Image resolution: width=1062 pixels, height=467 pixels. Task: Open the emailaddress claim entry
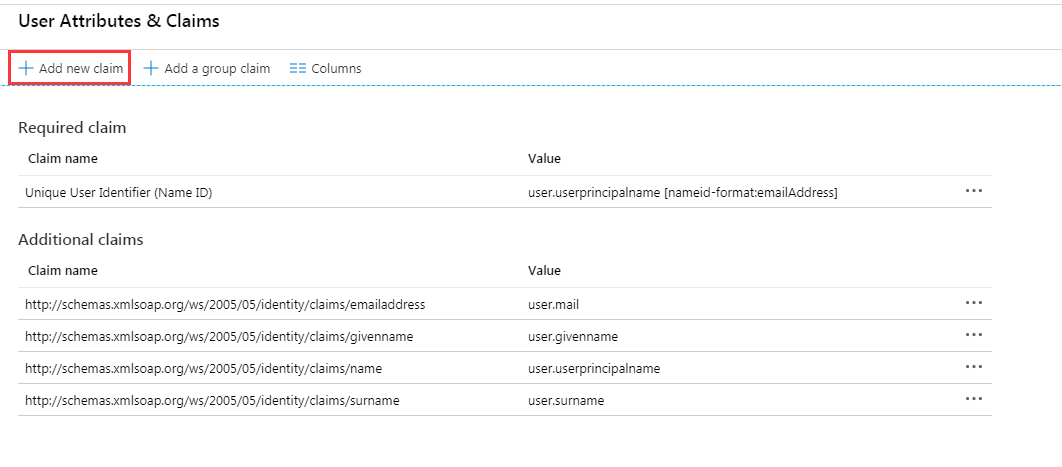225,304
